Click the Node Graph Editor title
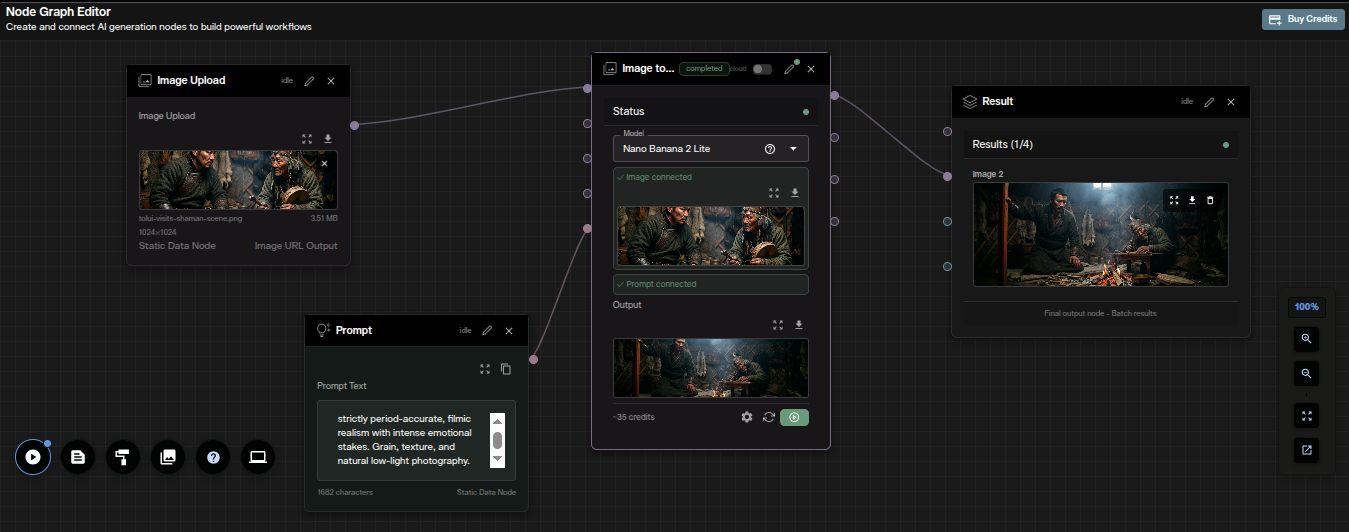1349x532 pixels. (58, 12)
